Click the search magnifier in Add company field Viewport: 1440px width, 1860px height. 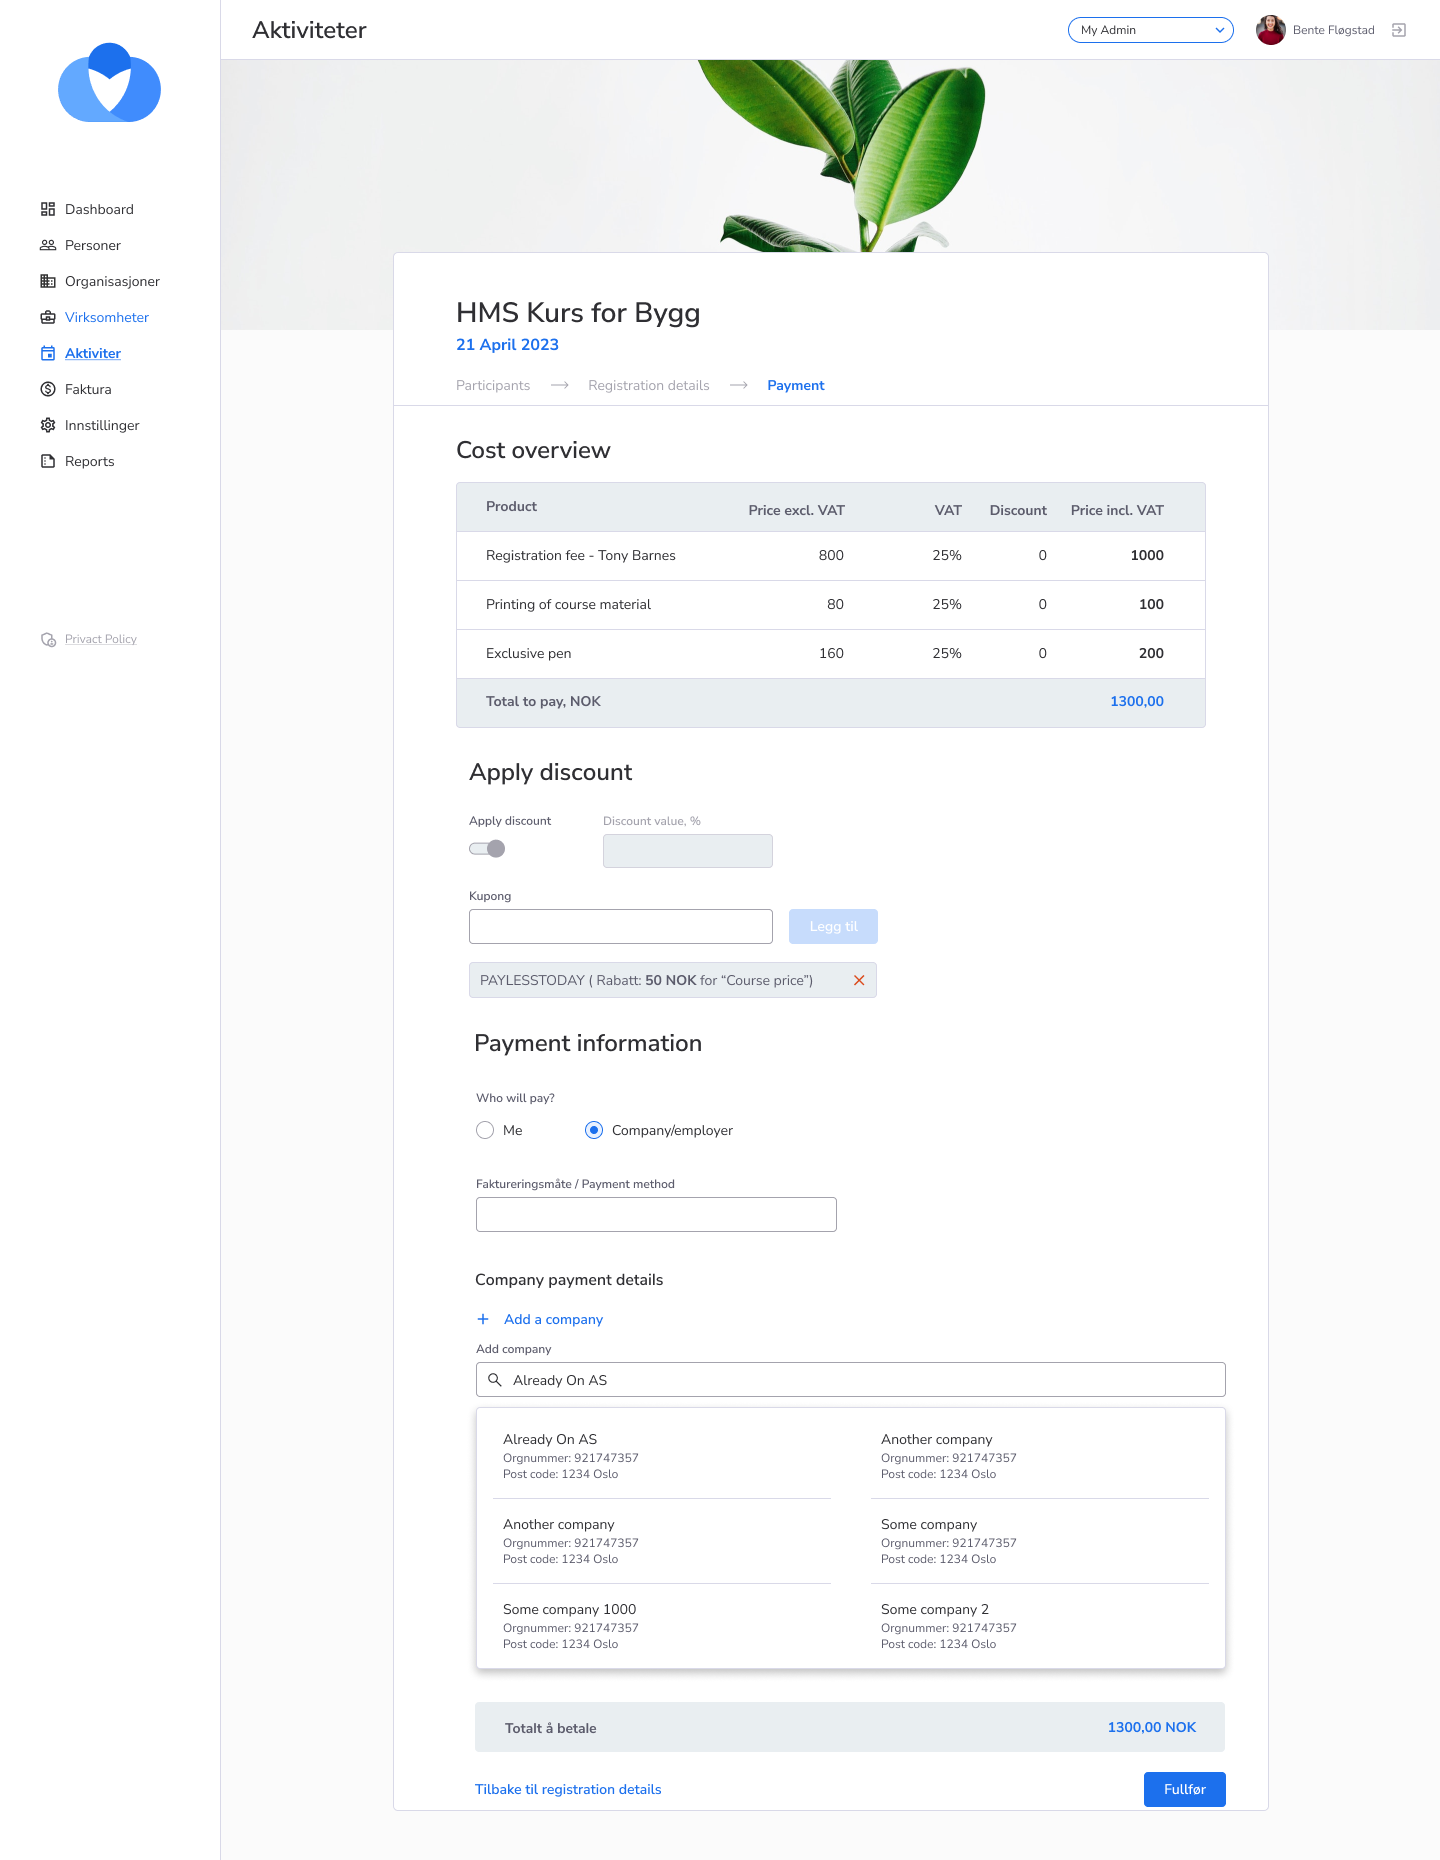[x=495, y=1380]
